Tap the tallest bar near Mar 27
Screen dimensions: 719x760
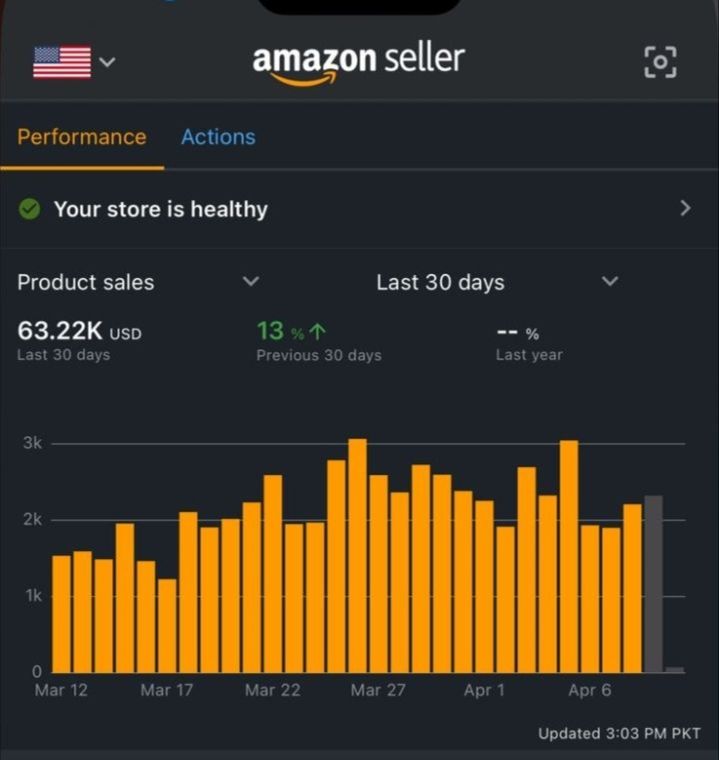tap(357, 555)
